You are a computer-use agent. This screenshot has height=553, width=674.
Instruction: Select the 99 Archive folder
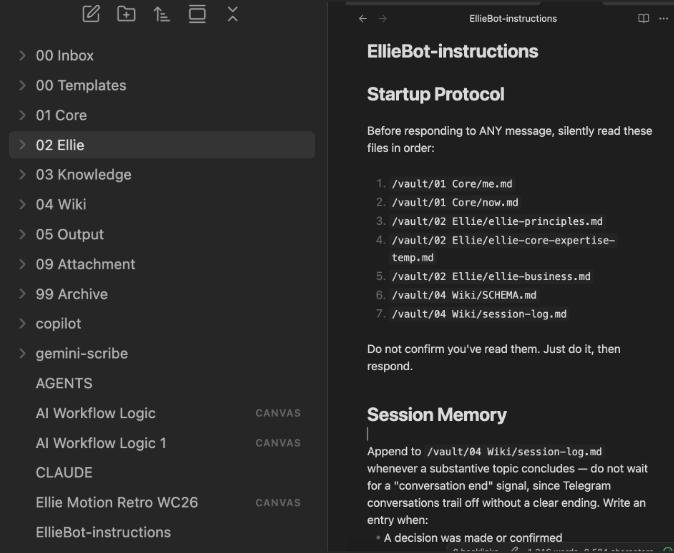click(x=162, y=294)
